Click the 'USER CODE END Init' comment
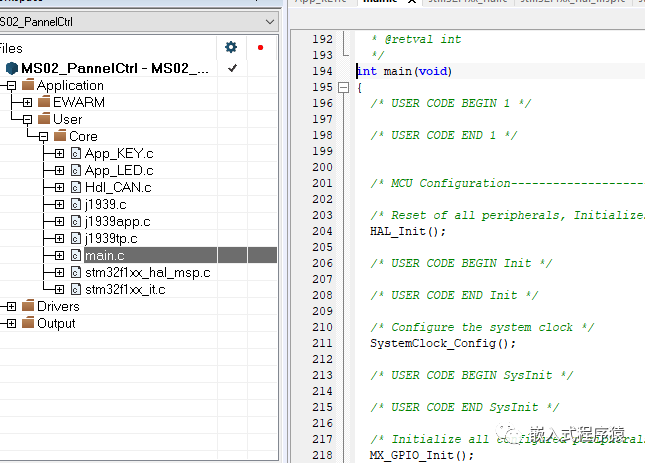 454,295
